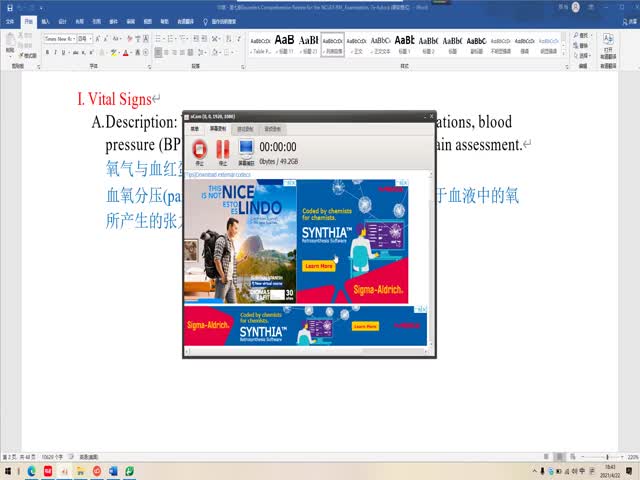Click the Save icon in Word title bar
The width and height of the screenshot is (640, 480).
(10, 7)
